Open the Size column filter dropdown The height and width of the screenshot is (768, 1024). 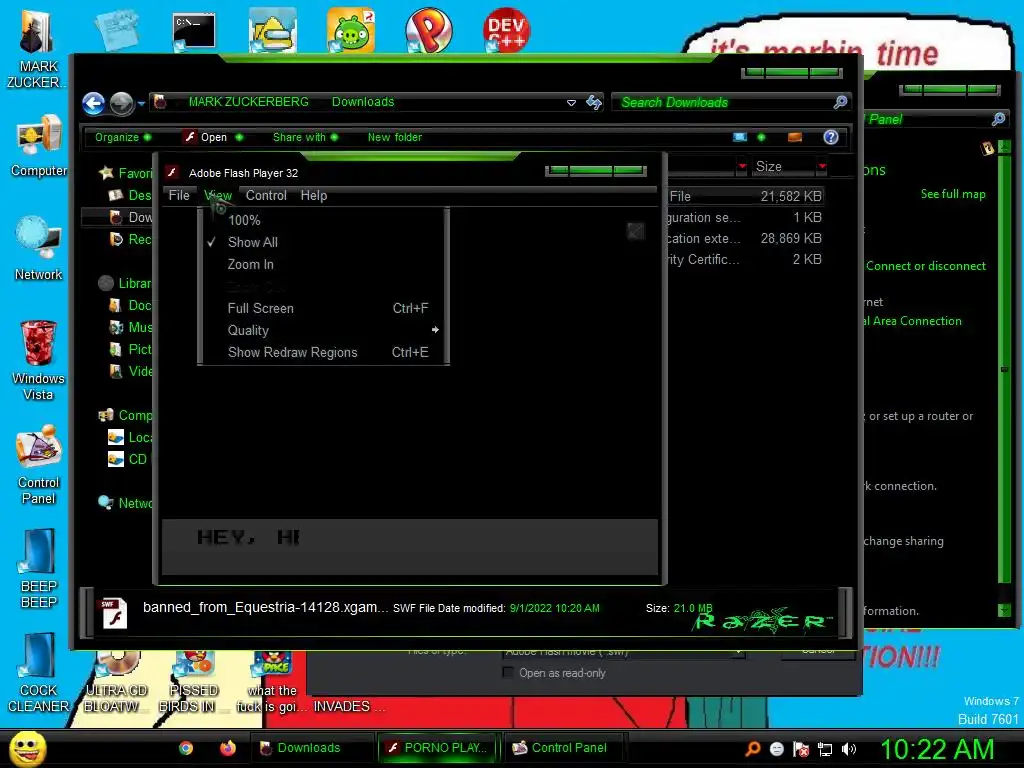822,167
